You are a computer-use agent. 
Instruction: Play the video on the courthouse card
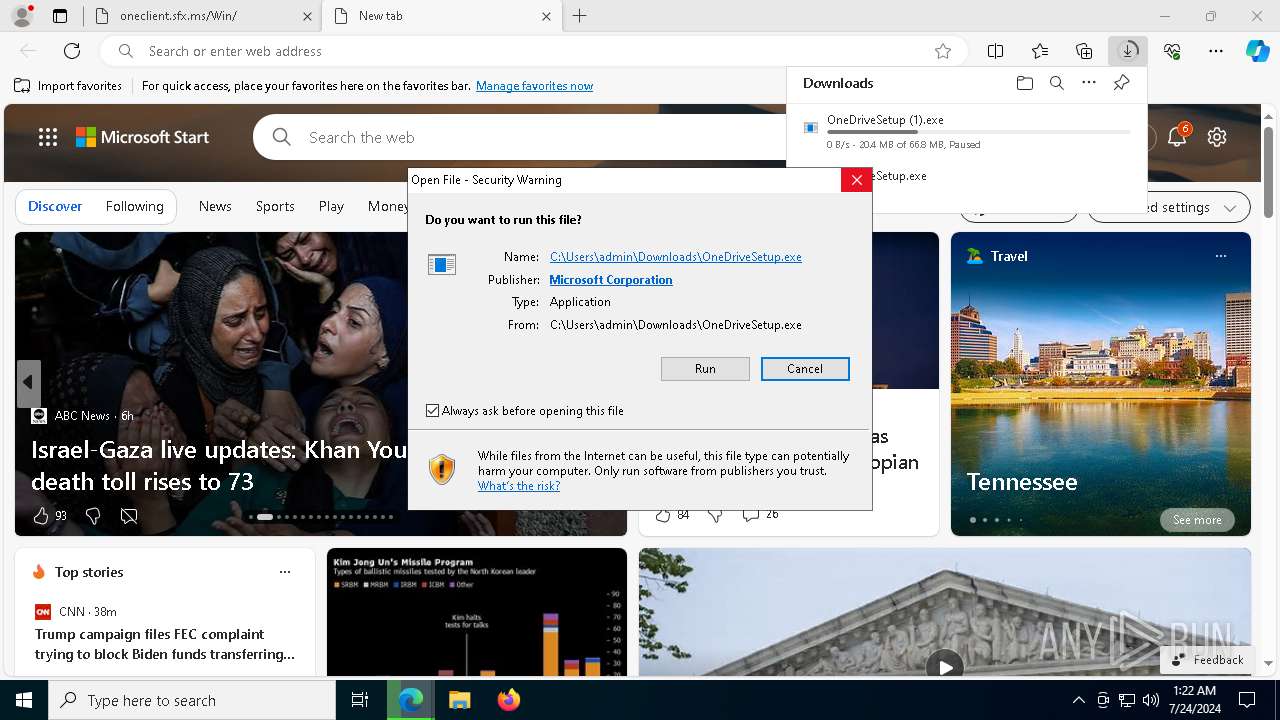pyautogui.click(x=944, y=665)
